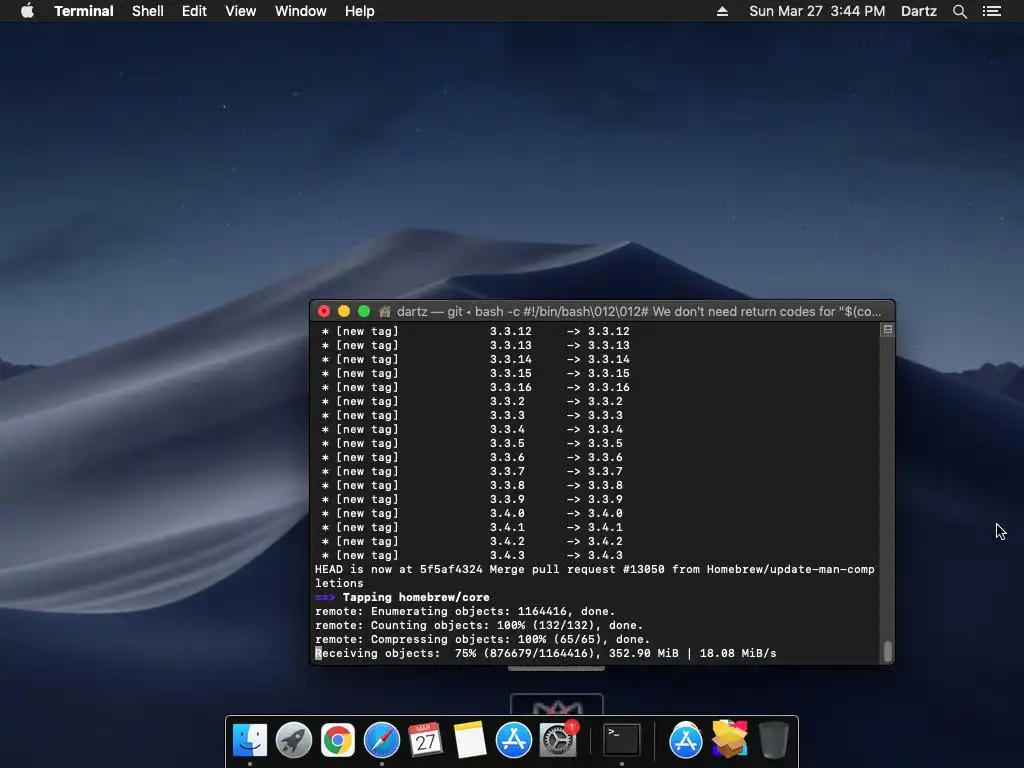This screenshot has width=1024, height=768.
Task: Click the '352.90 MiB' received size text
Action: click(x=643, y=653)
